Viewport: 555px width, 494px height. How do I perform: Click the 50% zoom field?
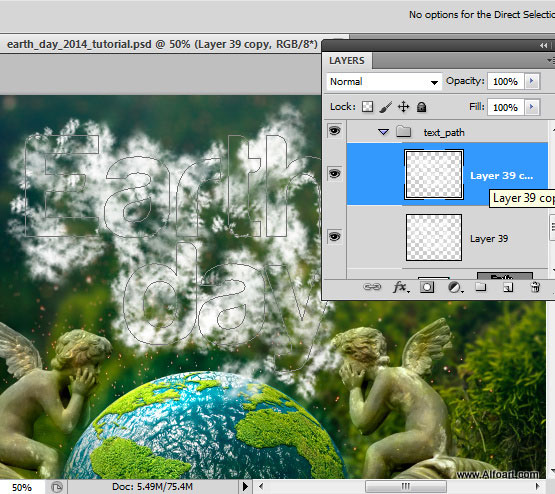22,487
